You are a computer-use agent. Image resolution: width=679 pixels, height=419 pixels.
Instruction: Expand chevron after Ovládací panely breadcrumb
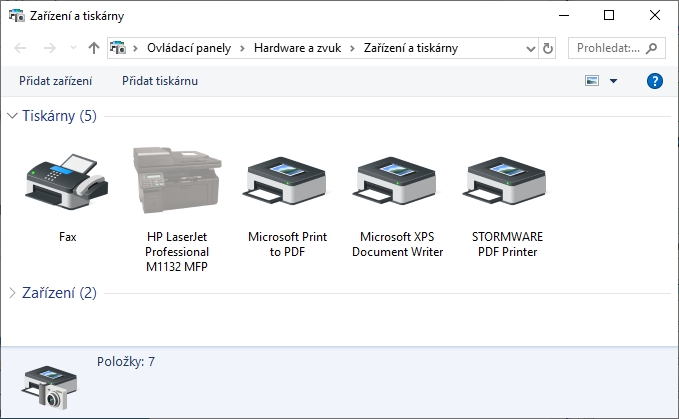coord(242,48)
